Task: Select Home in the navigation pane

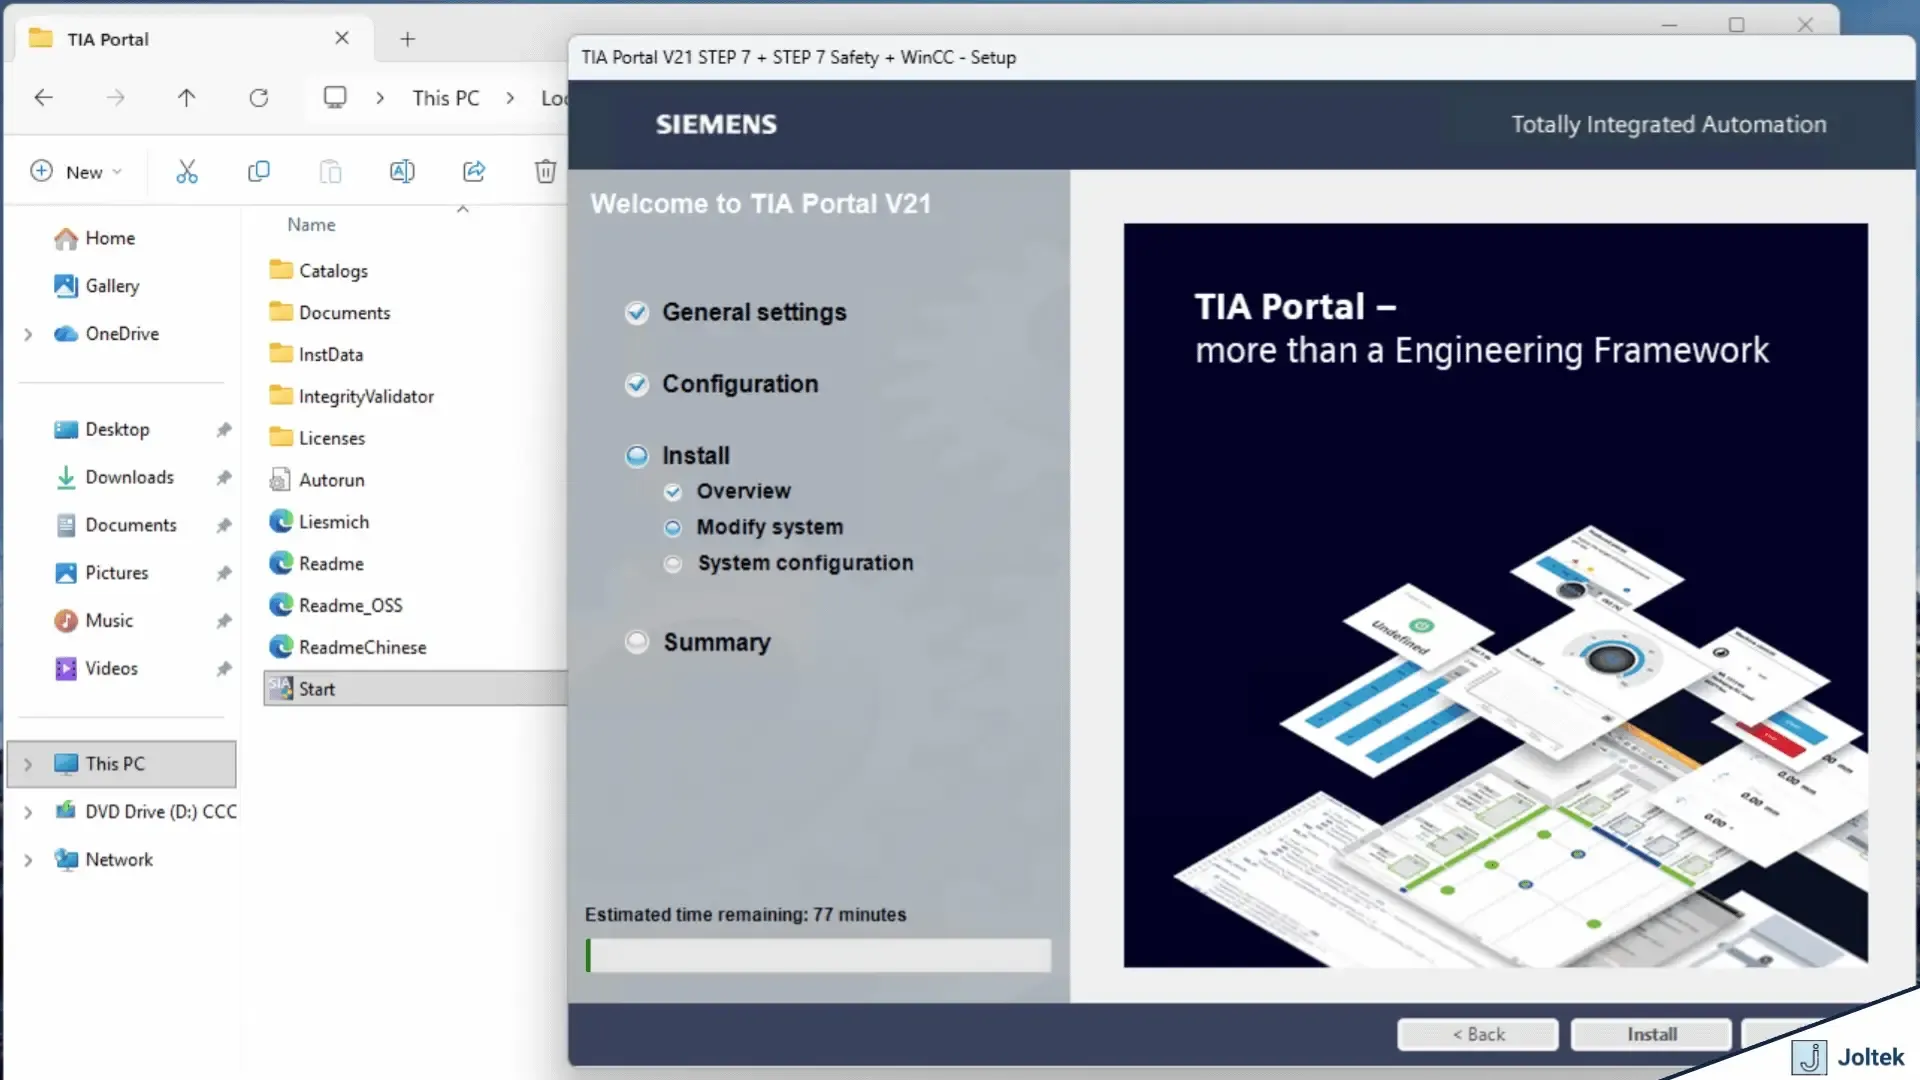Action: point(95,238)
